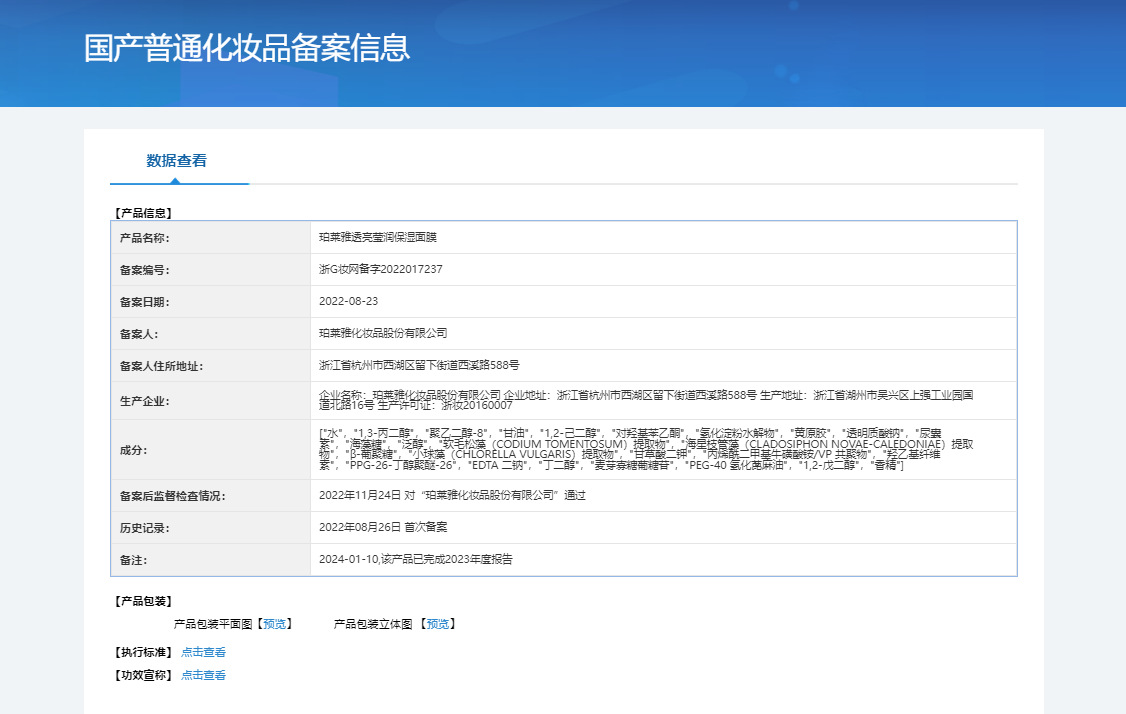The image size is (1126, 714).
Task: Select filer 珀莱雅化妆品股份有限公司 value
Action: pos(383,333)
